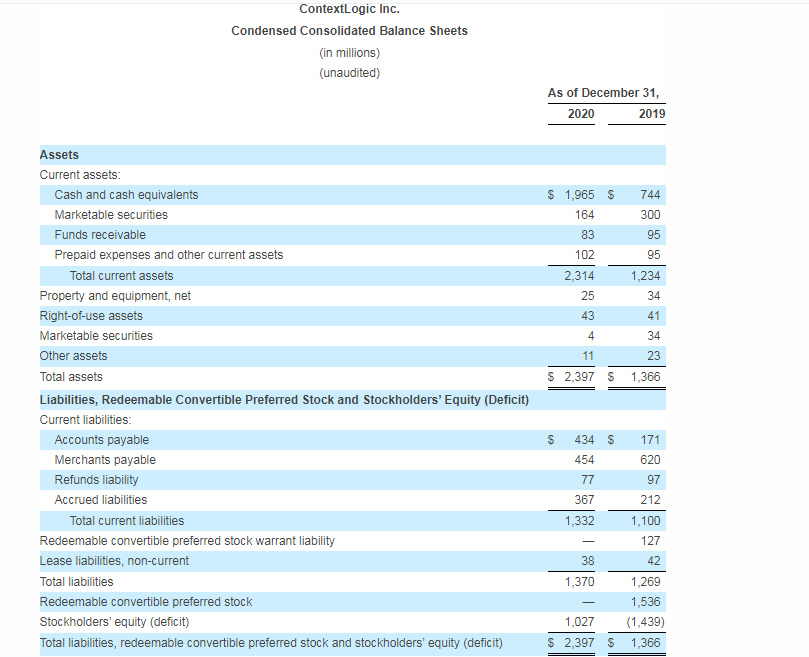Click the Stockholders' equity 2020 value 1,027
This screenshot has height=657, width=809.
point(579,622)
